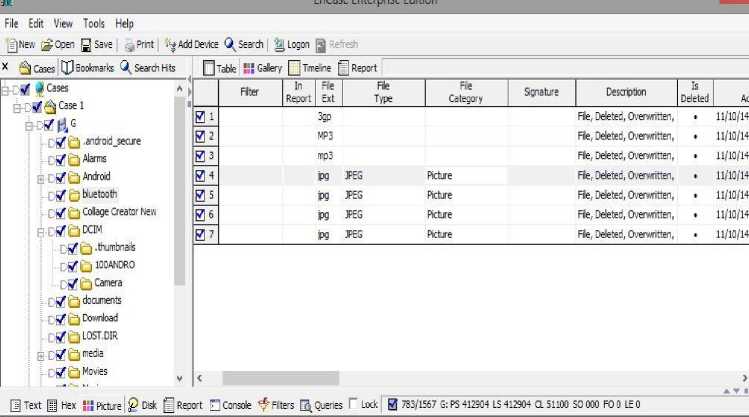Select the Picture view at bottom
749x417 pixels.
pos(88,406)
